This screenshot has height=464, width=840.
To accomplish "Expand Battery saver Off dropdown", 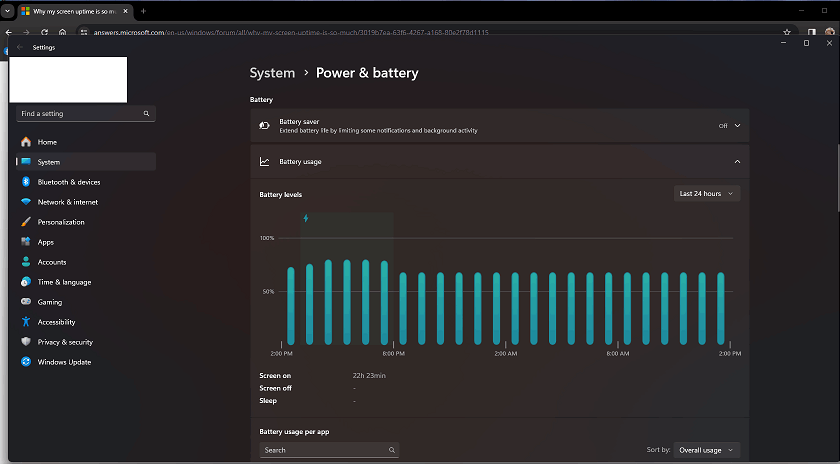I will [730, 125].
